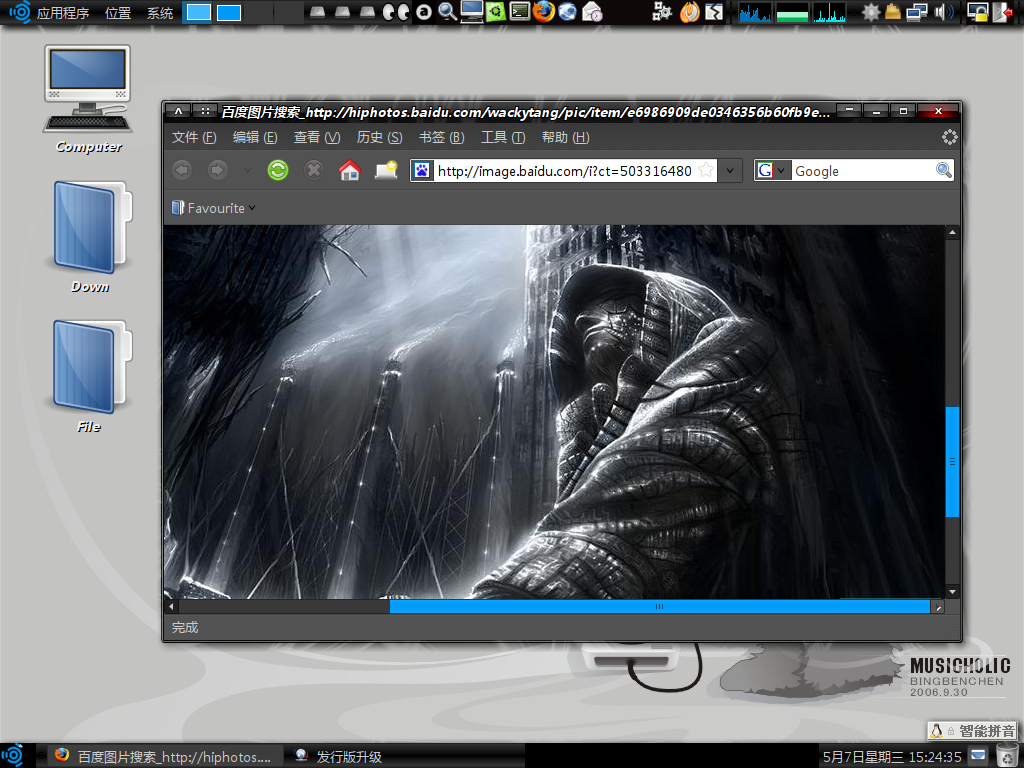
Task: Open the mail envelope icon in top panel
Action: (592, 12)
